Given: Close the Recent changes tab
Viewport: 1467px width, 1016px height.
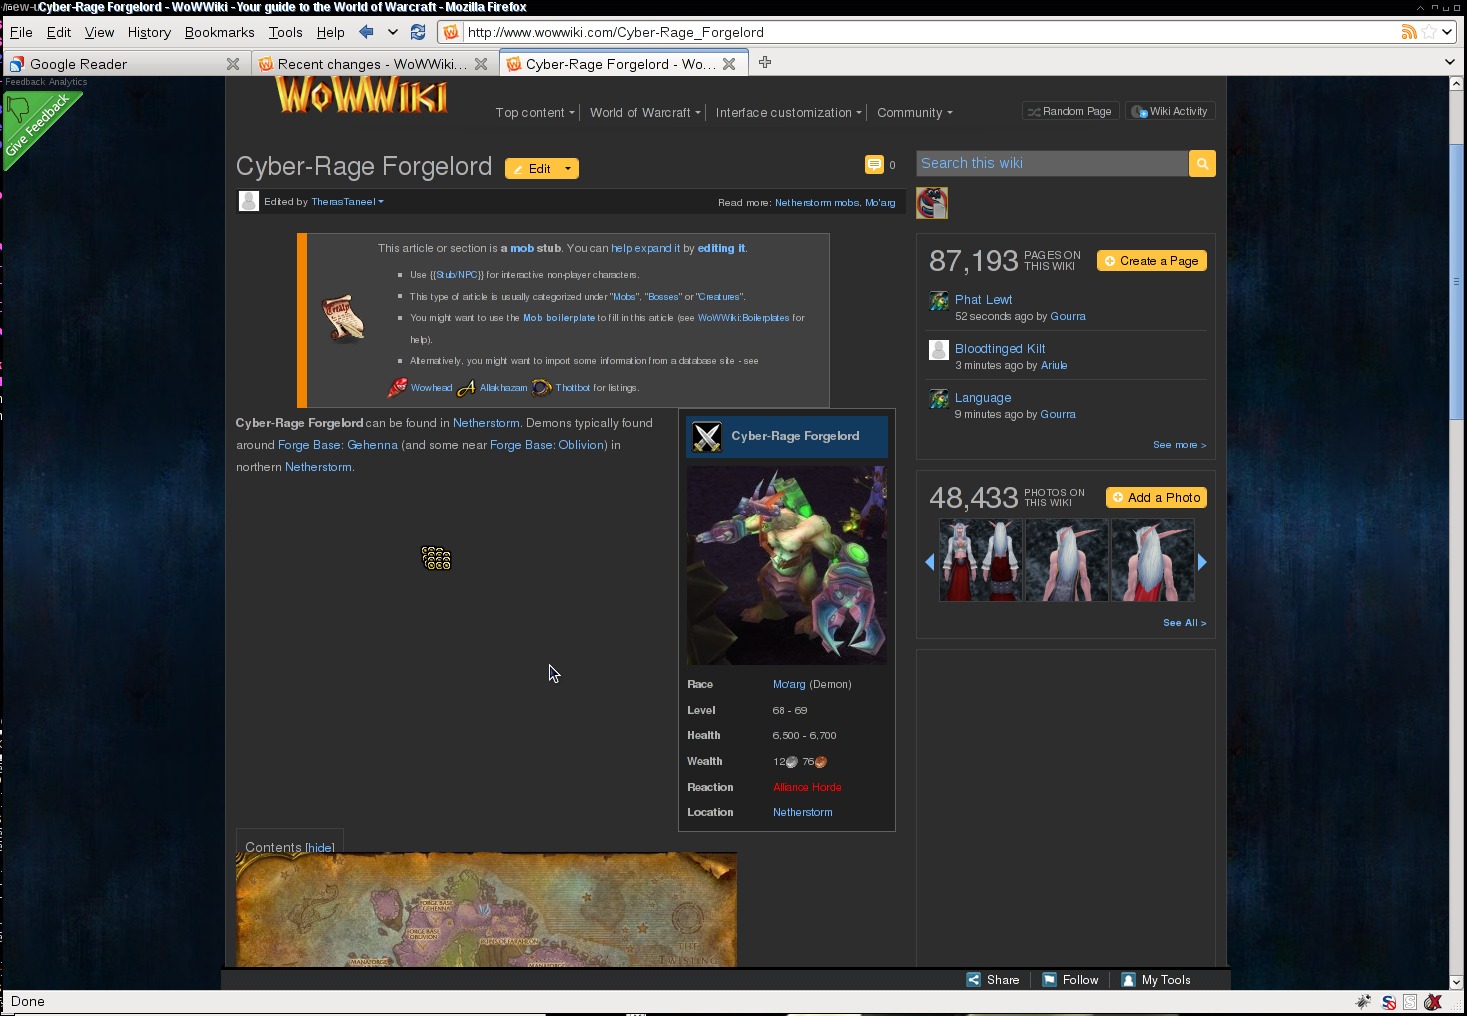Looking at the screenshot, I should tap(481, 64).
